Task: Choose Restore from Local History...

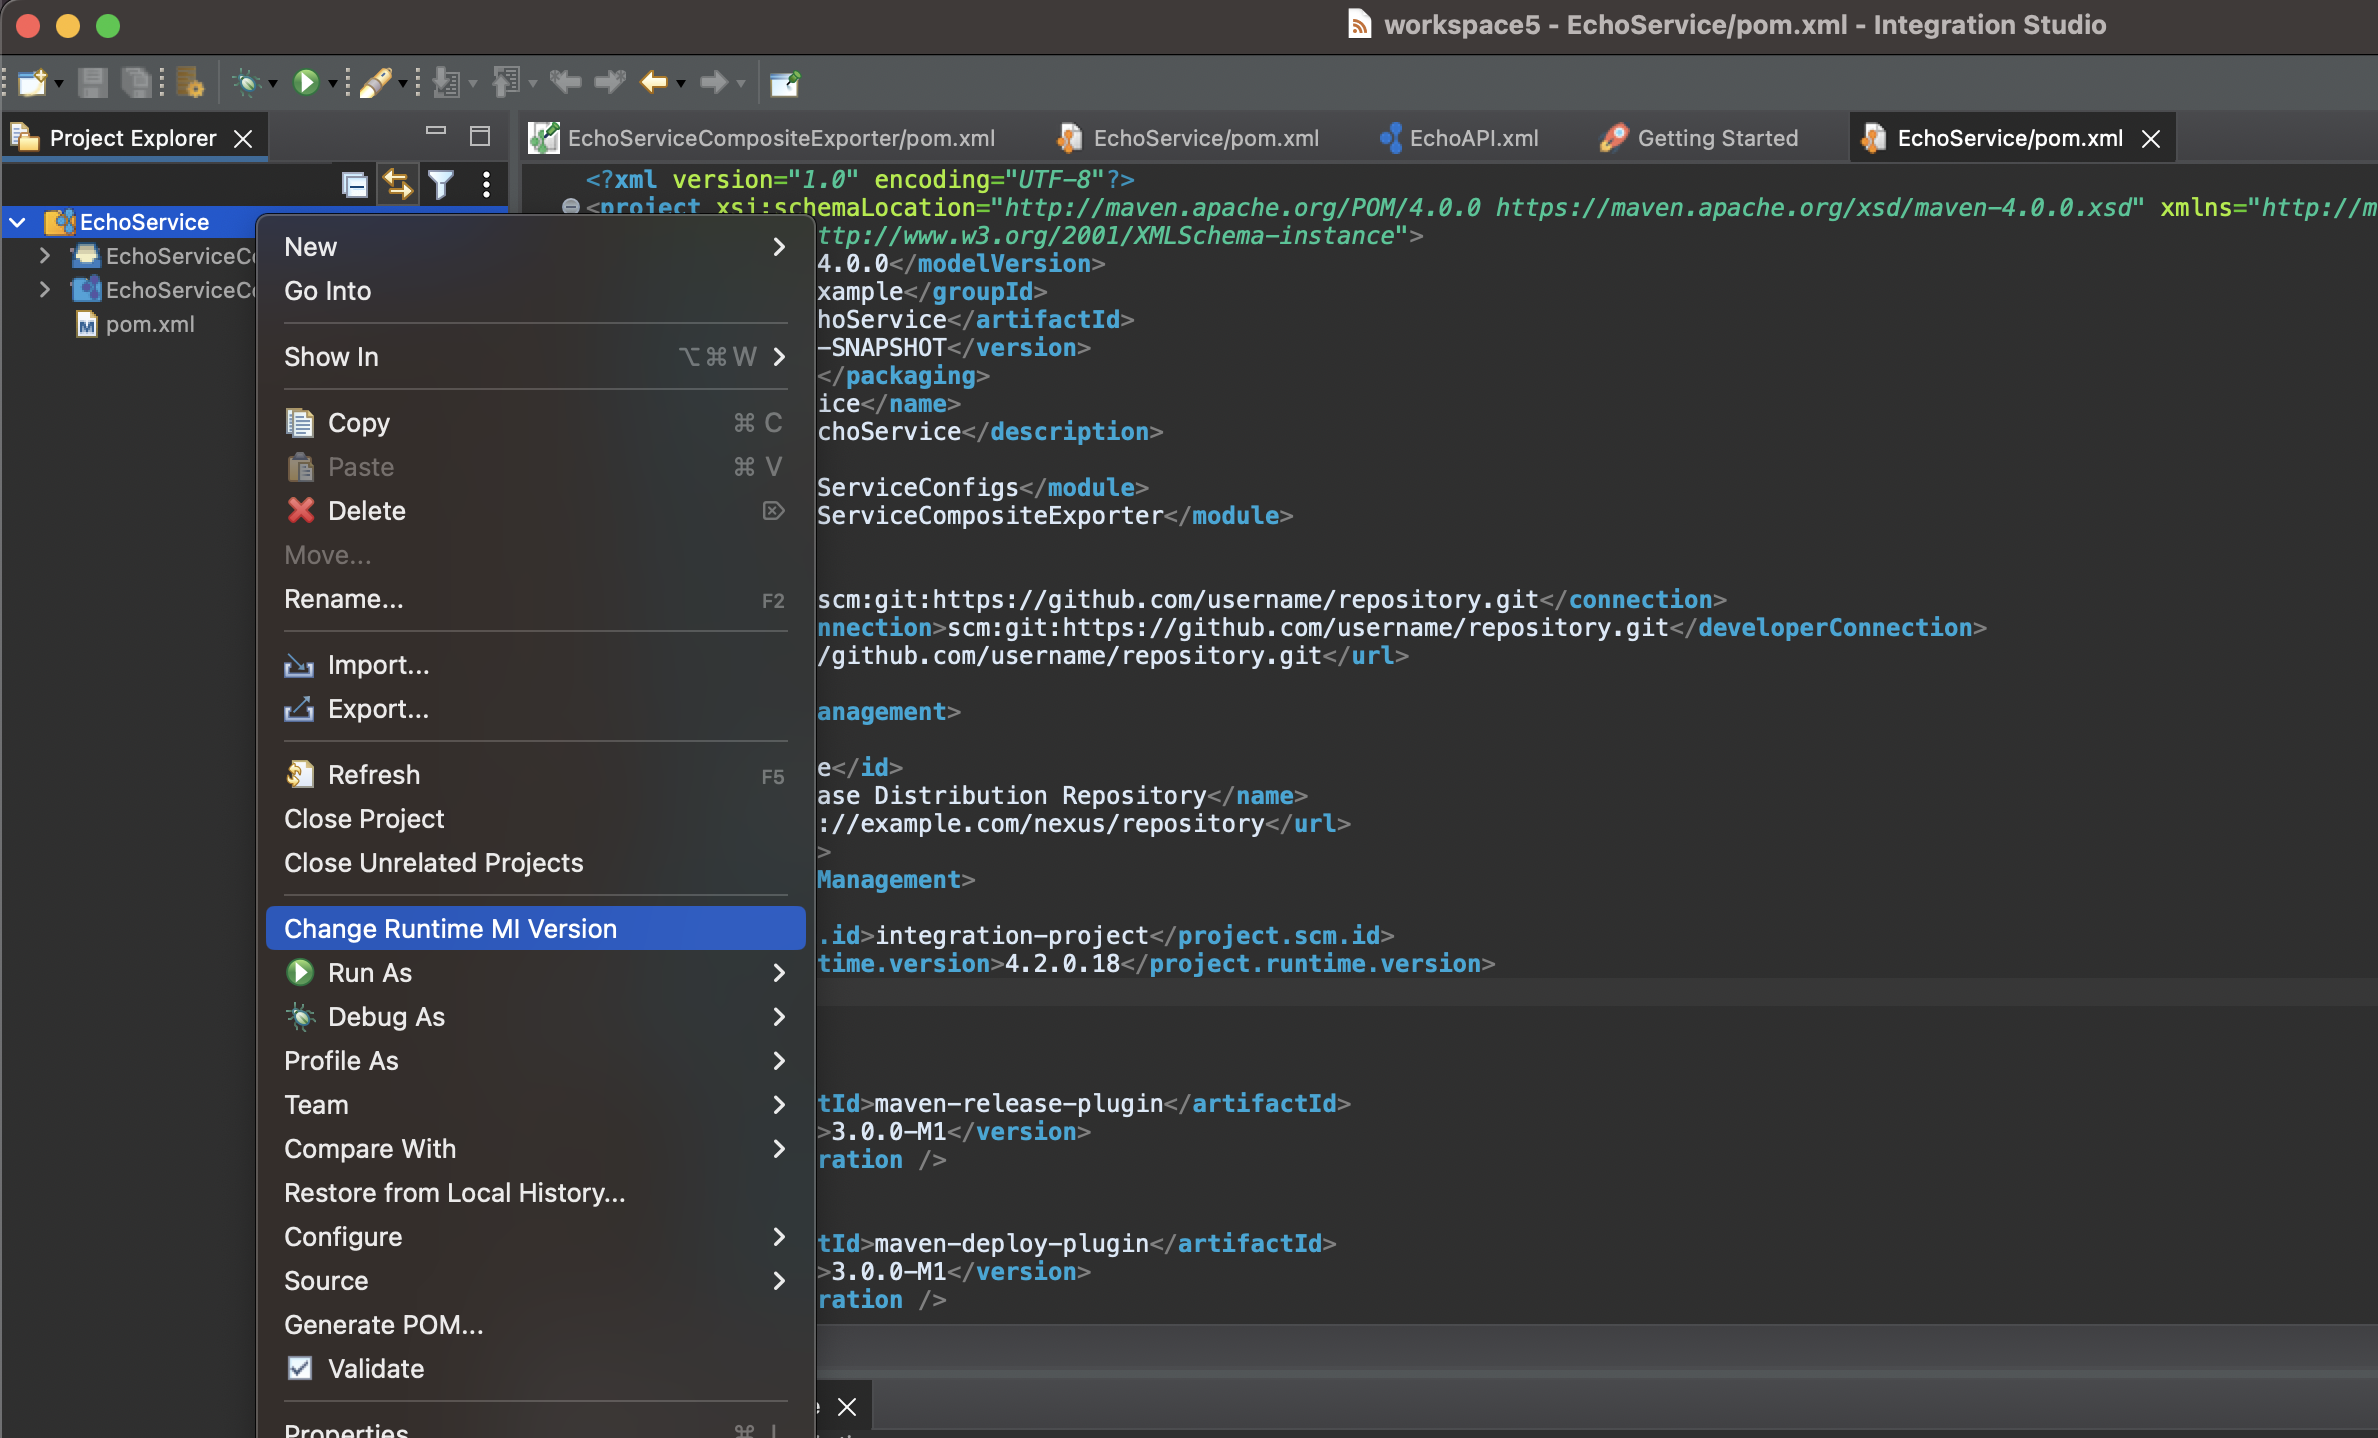Action: point(535,1192)
